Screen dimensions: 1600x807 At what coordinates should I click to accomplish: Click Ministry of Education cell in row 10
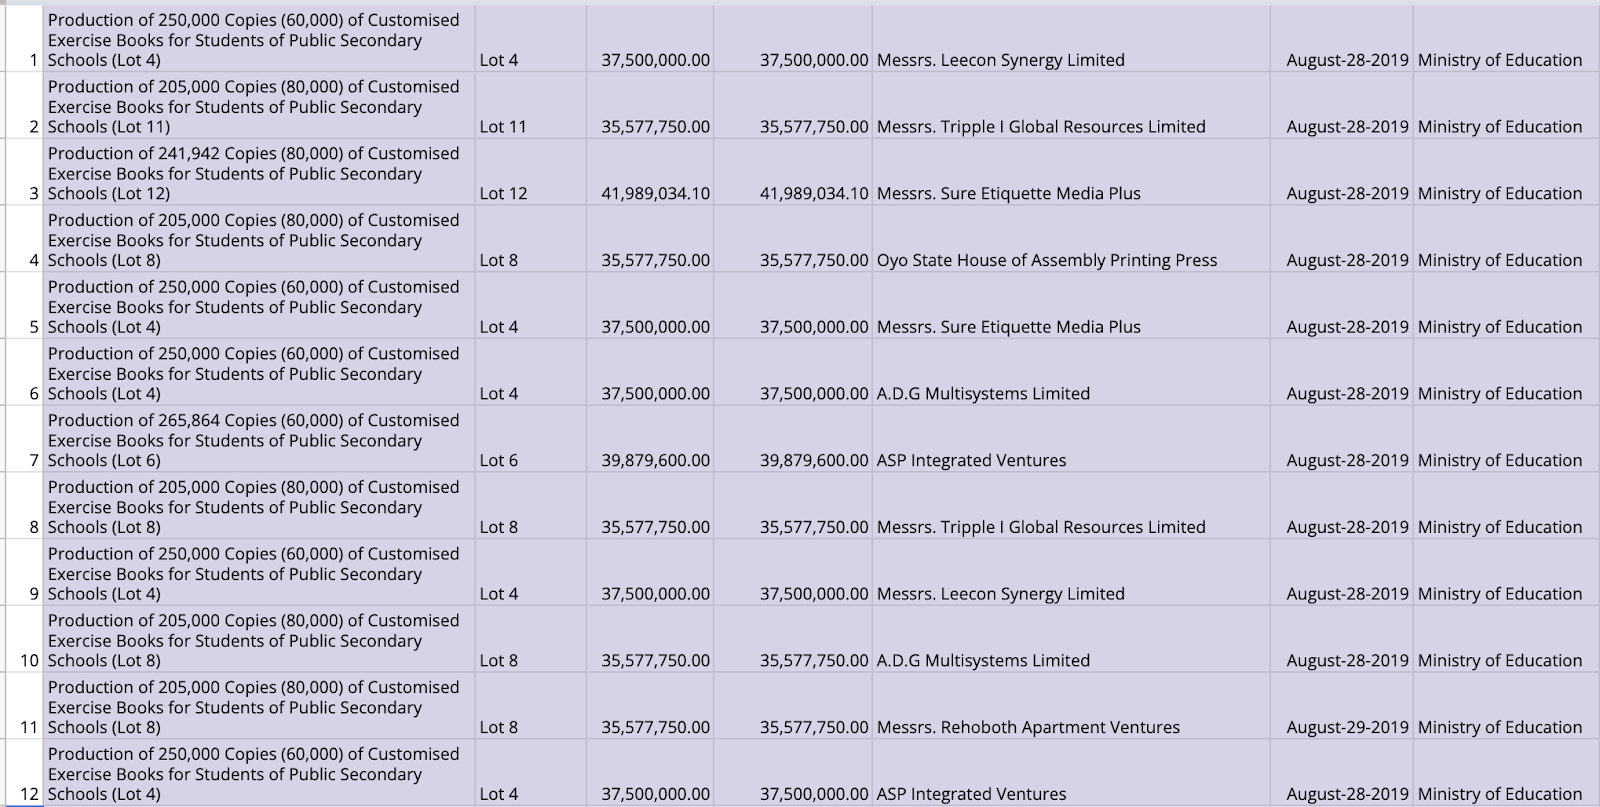[x=1499, y=660]
